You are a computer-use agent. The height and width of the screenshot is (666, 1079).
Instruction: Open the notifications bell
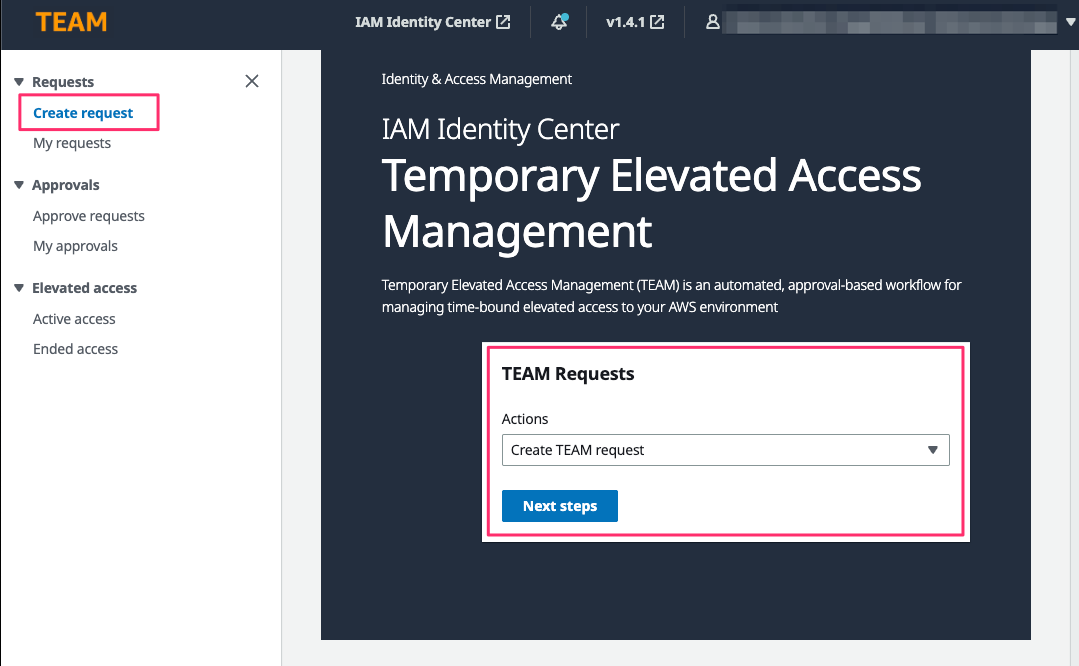point(559,22)
